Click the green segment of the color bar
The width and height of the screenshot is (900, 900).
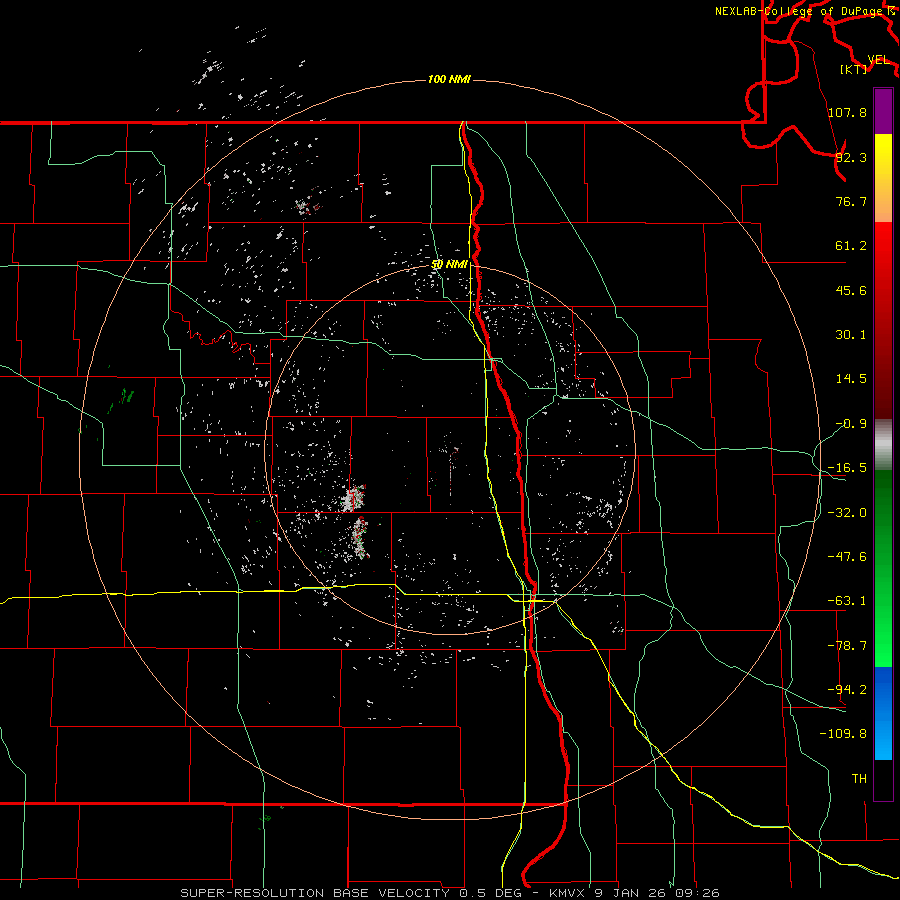[883, 568]
